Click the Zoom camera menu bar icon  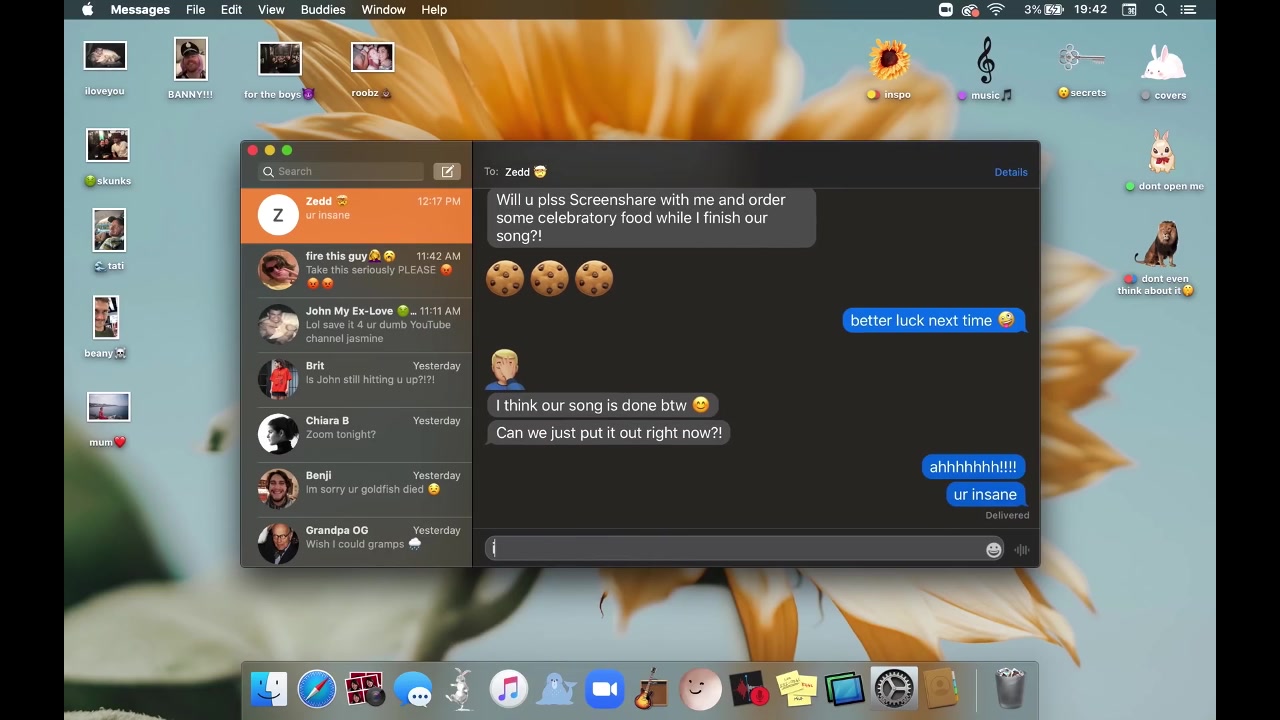[x=945, y=9]
